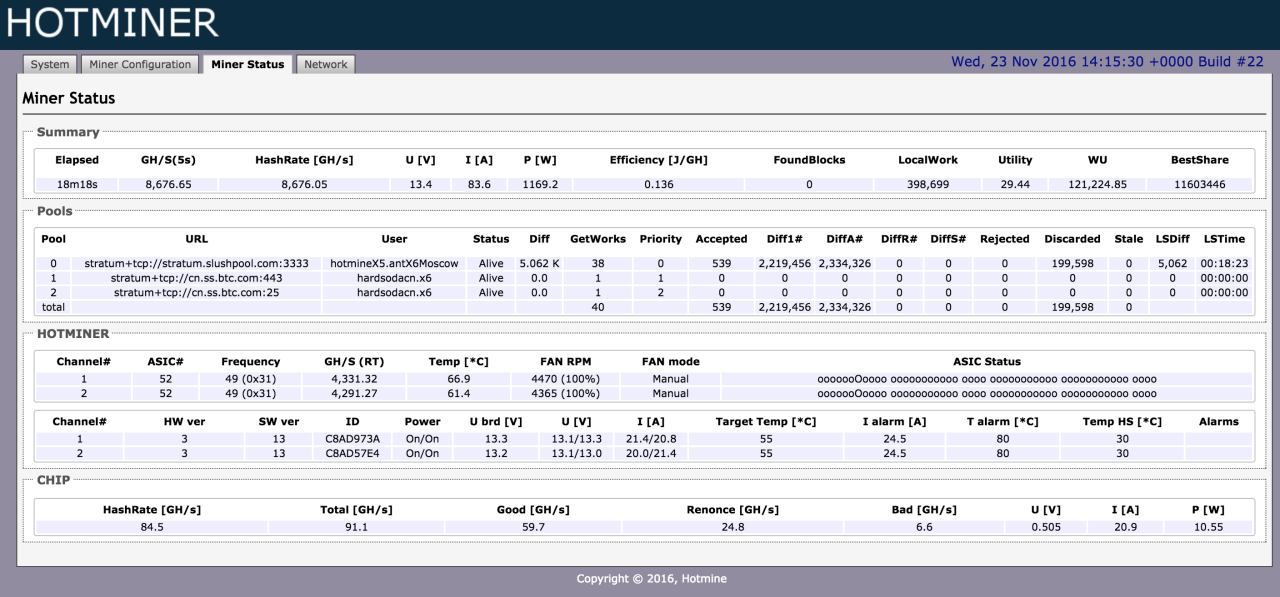Click pool 0 LSDiff value 5,062
The height and width of the screenshot is (597, 1280).
point(1171,264)
